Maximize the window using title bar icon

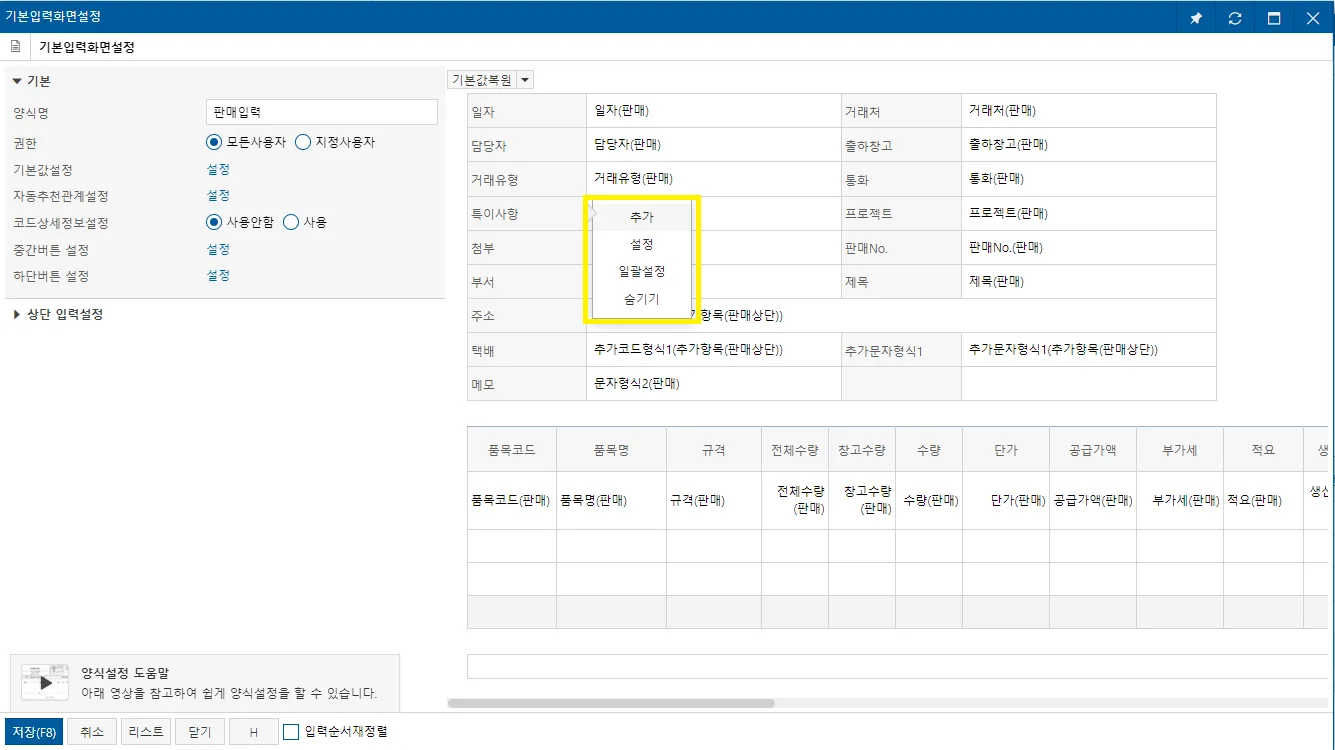[x=1274, y=18]
